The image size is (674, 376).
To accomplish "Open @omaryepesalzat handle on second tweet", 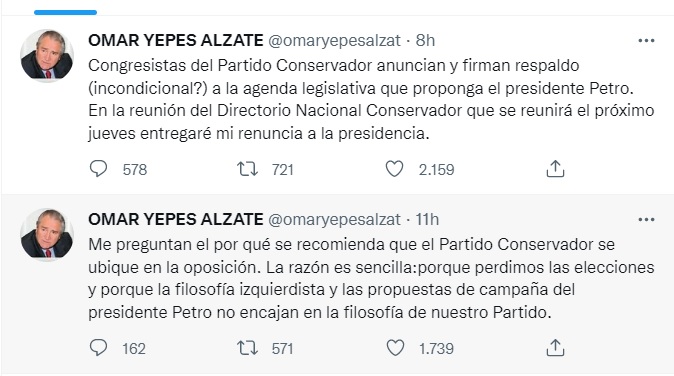I will [x=334, y=220].
